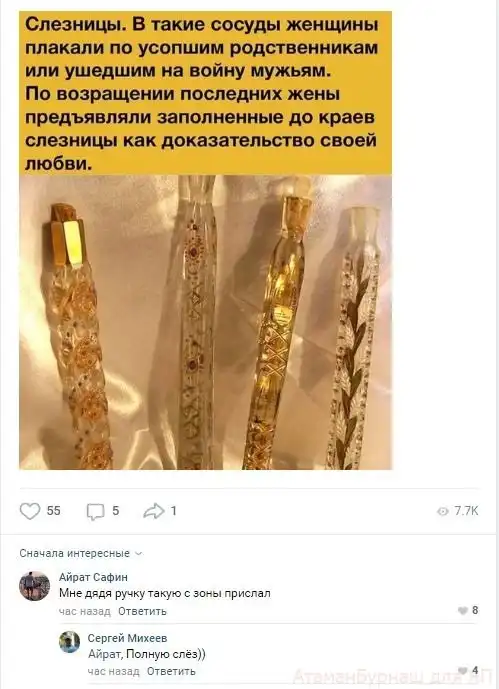Viewport: 499px width, 689px height.
Task: Open Сергей Михеев's avatar
Action: 69,642
